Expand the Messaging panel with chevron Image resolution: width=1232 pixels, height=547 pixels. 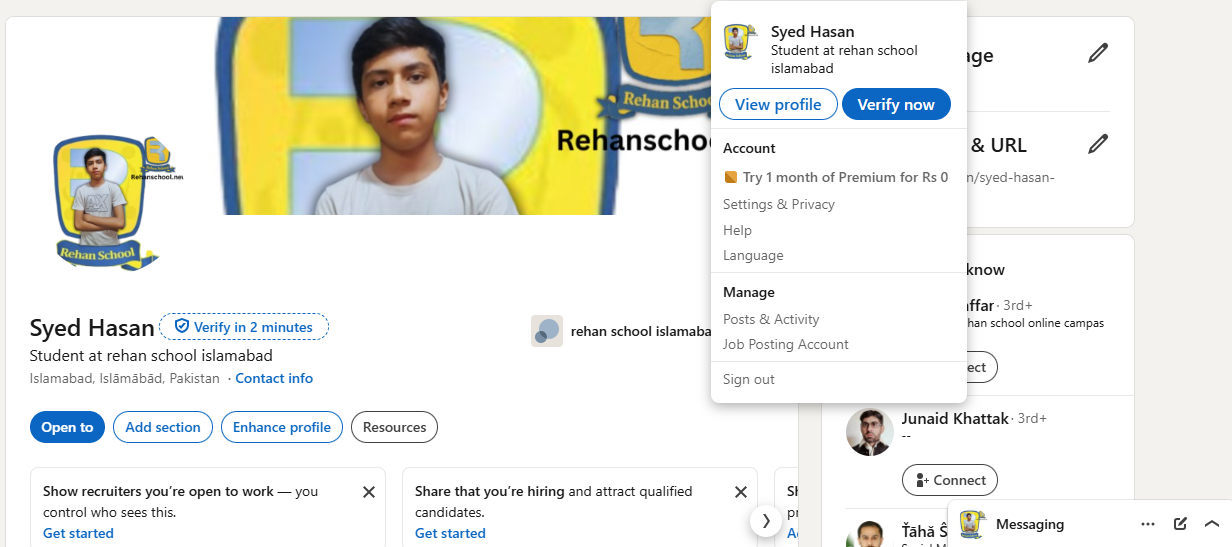(x=1212, y=524)
